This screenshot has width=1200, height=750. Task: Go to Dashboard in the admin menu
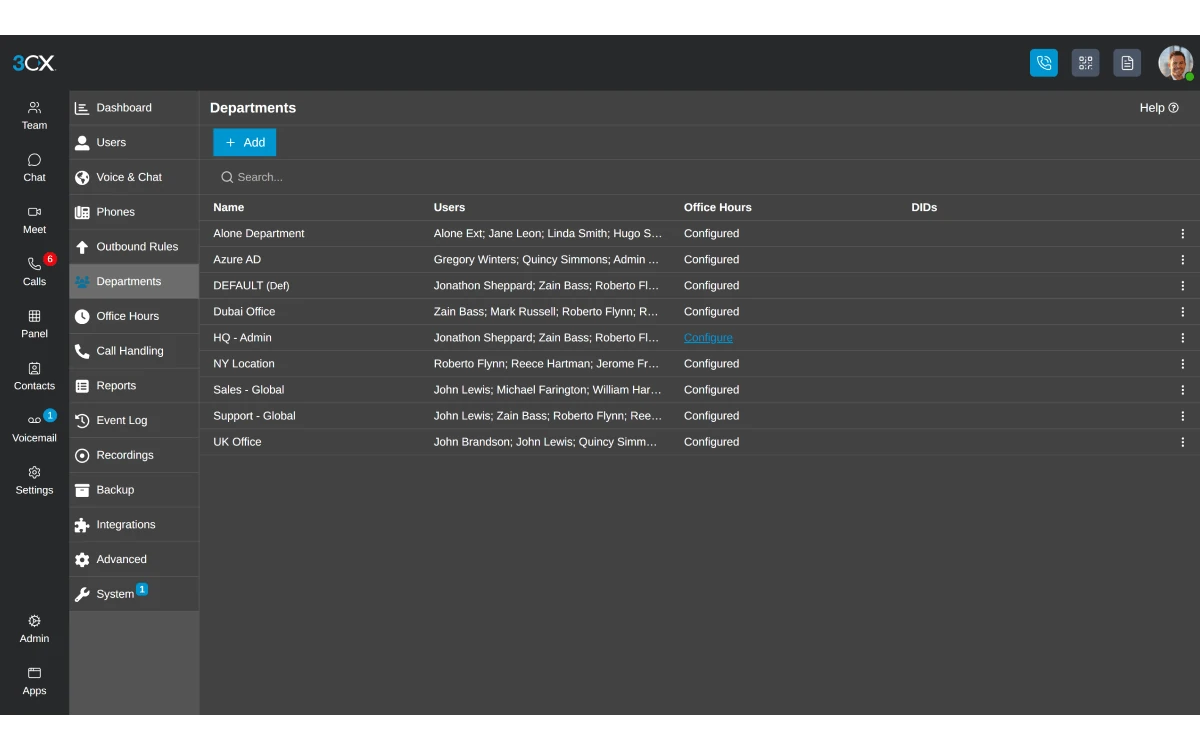134,108
